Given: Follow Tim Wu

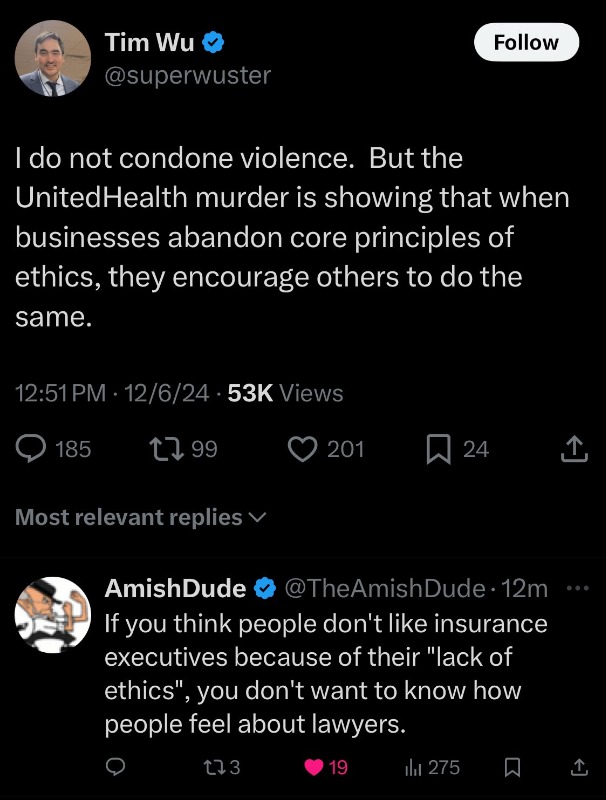Looking at the screenshot, I should pos(526,42).
